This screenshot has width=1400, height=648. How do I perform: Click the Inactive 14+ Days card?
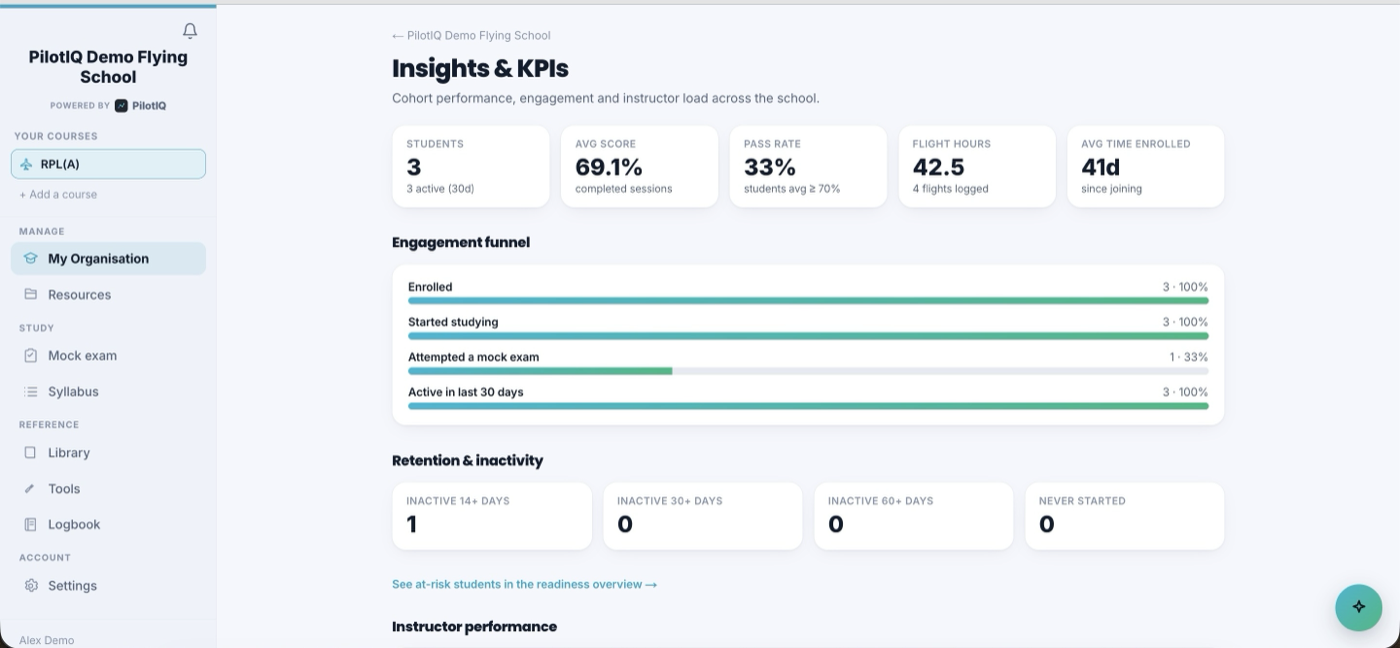pyautogui.click(x=492, y=516)
